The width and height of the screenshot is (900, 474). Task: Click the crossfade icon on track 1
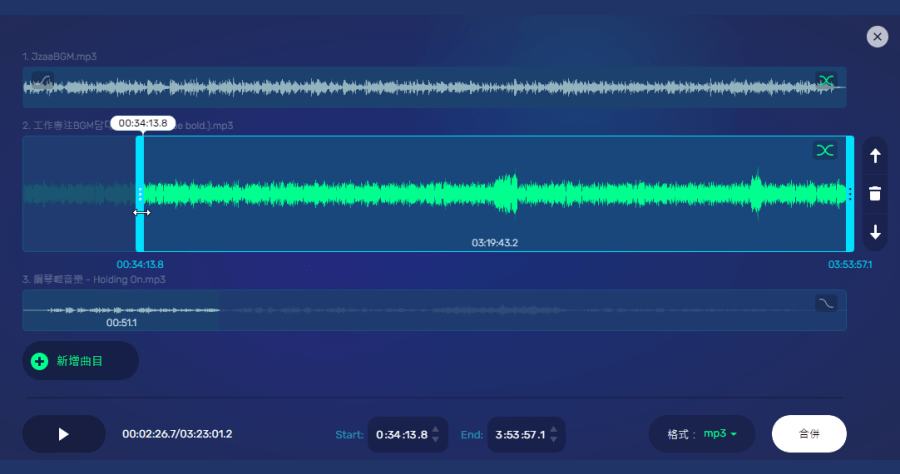(825, 80)
